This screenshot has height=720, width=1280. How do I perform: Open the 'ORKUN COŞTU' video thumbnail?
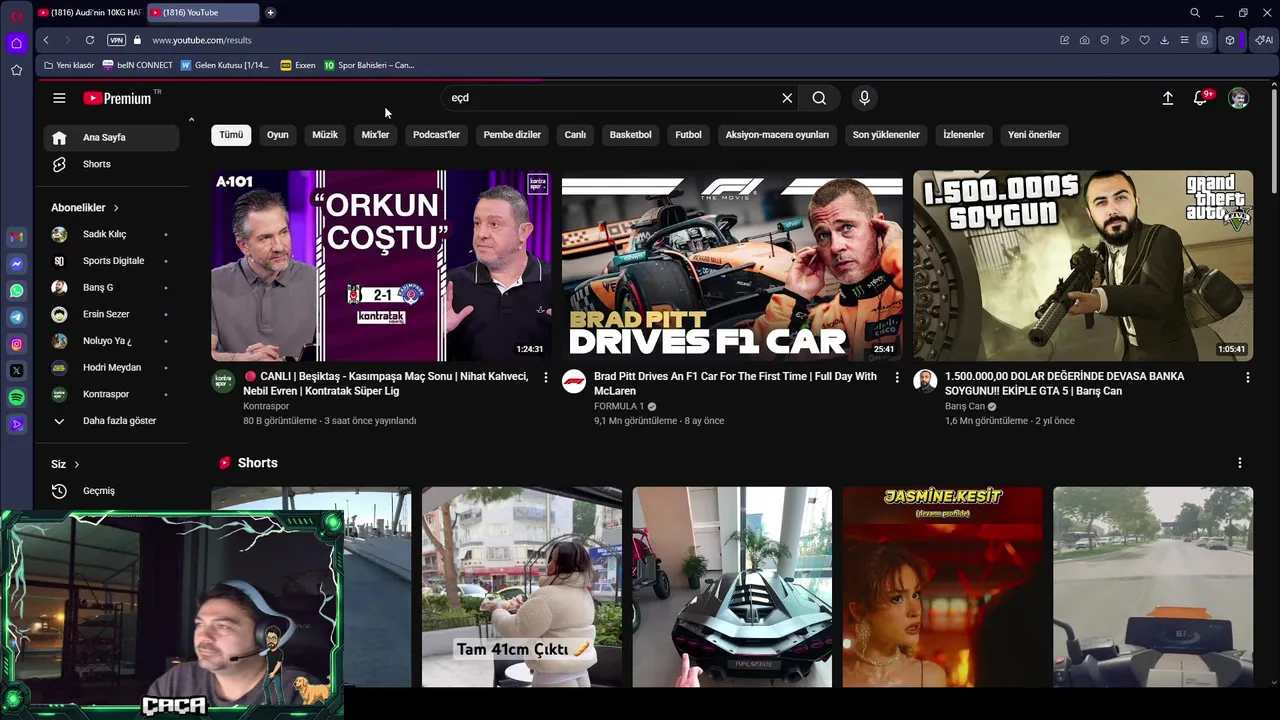point(381,265)
